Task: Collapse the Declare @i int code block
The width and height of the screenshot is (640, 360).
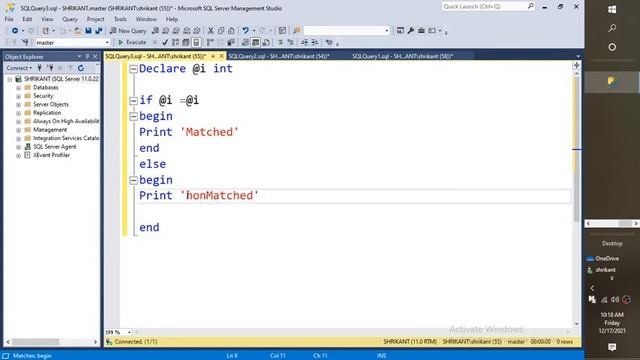Action: pyautogui.click(x=133, y=69)
